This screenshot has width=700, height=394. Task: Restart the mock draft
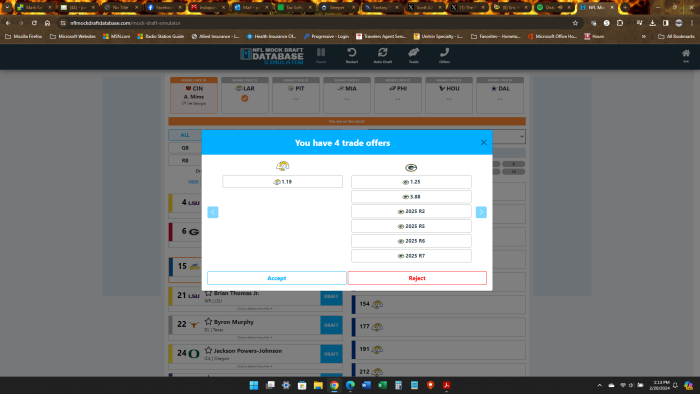[x=352, y=56]
